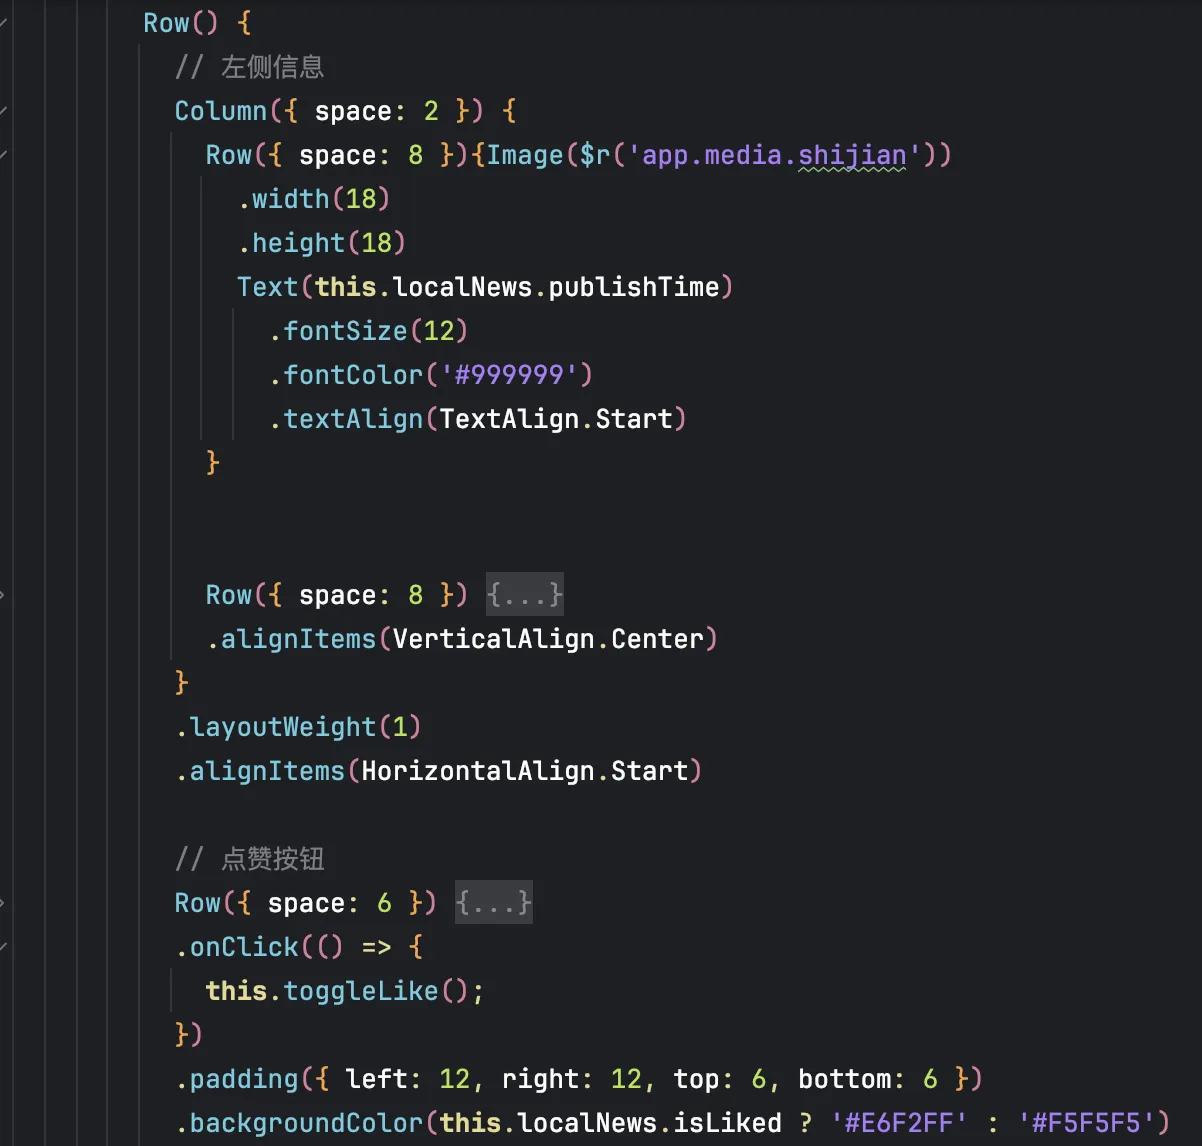Click 'Row()' on the first line
This screenshot has height=1146, width=1202.
[181, 23]
